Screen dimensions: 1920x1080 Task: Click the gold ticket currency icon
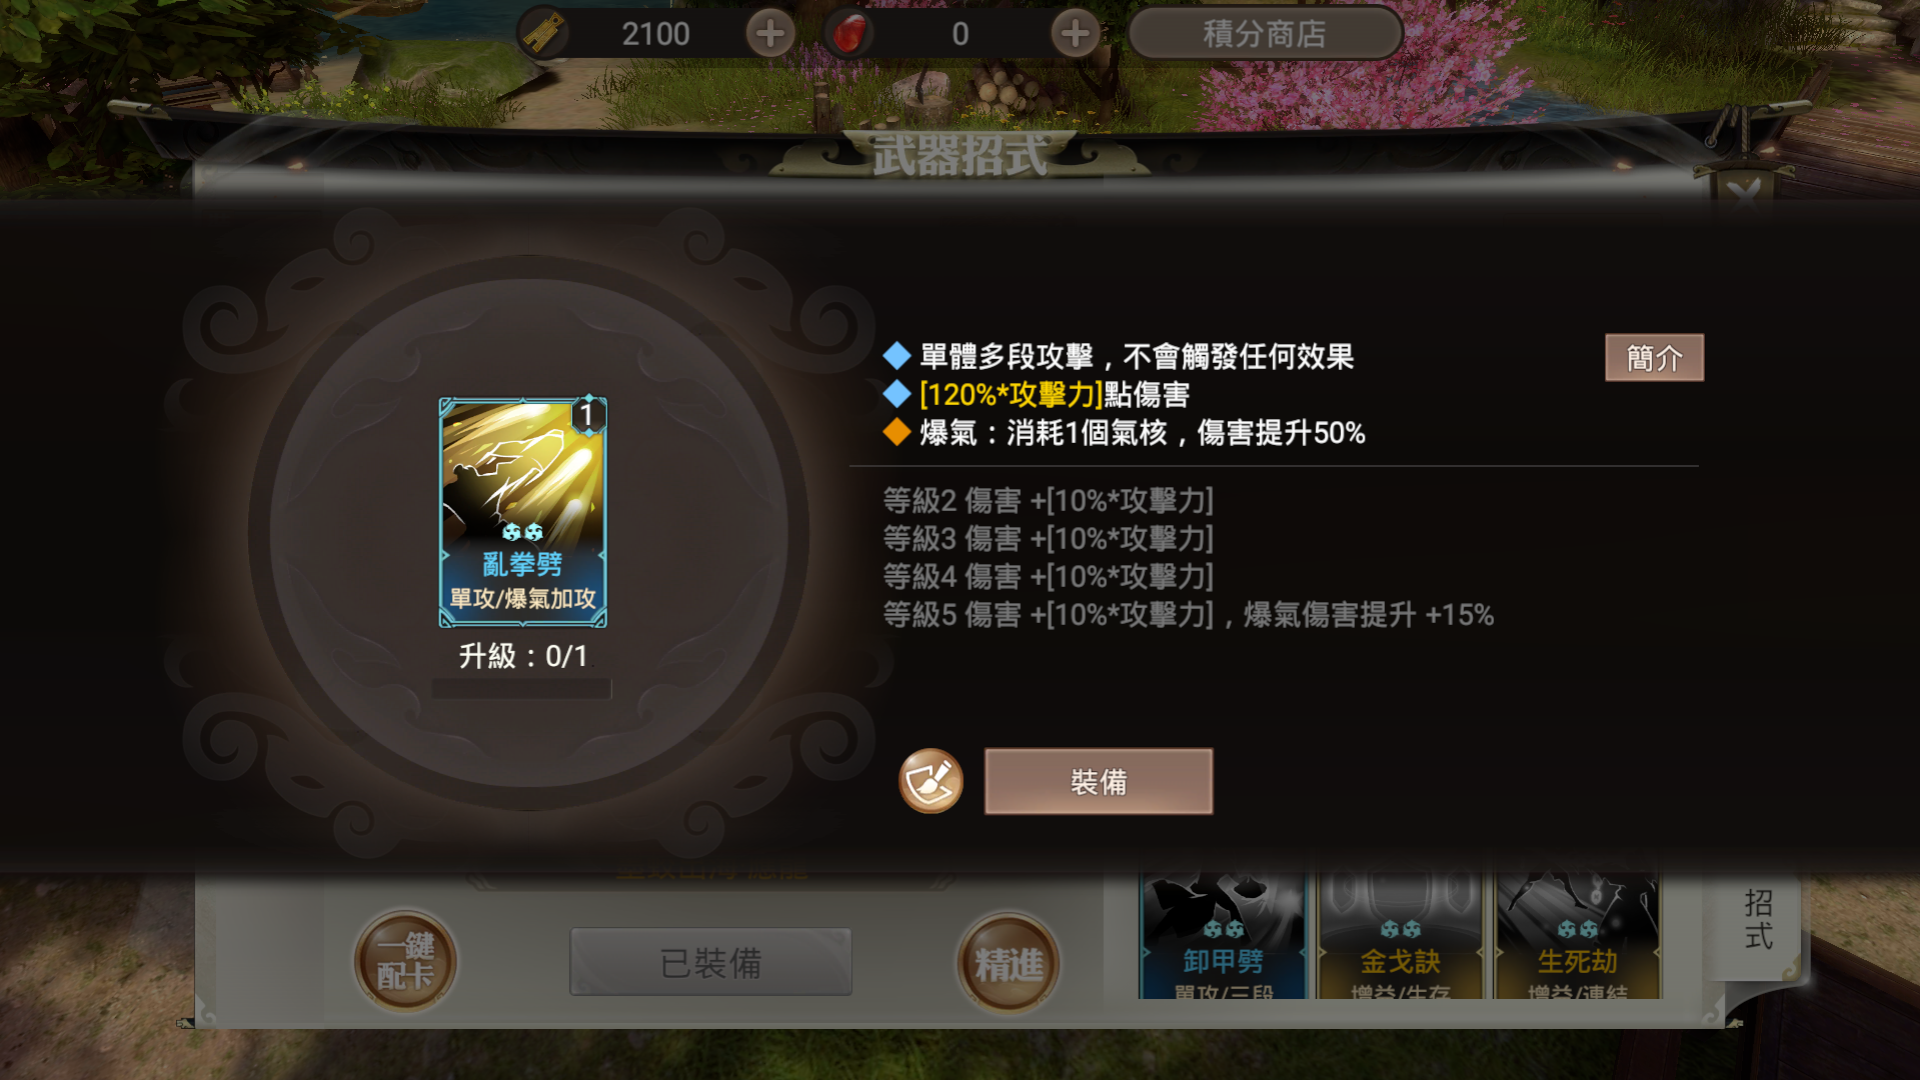click(x=543, y=34)
